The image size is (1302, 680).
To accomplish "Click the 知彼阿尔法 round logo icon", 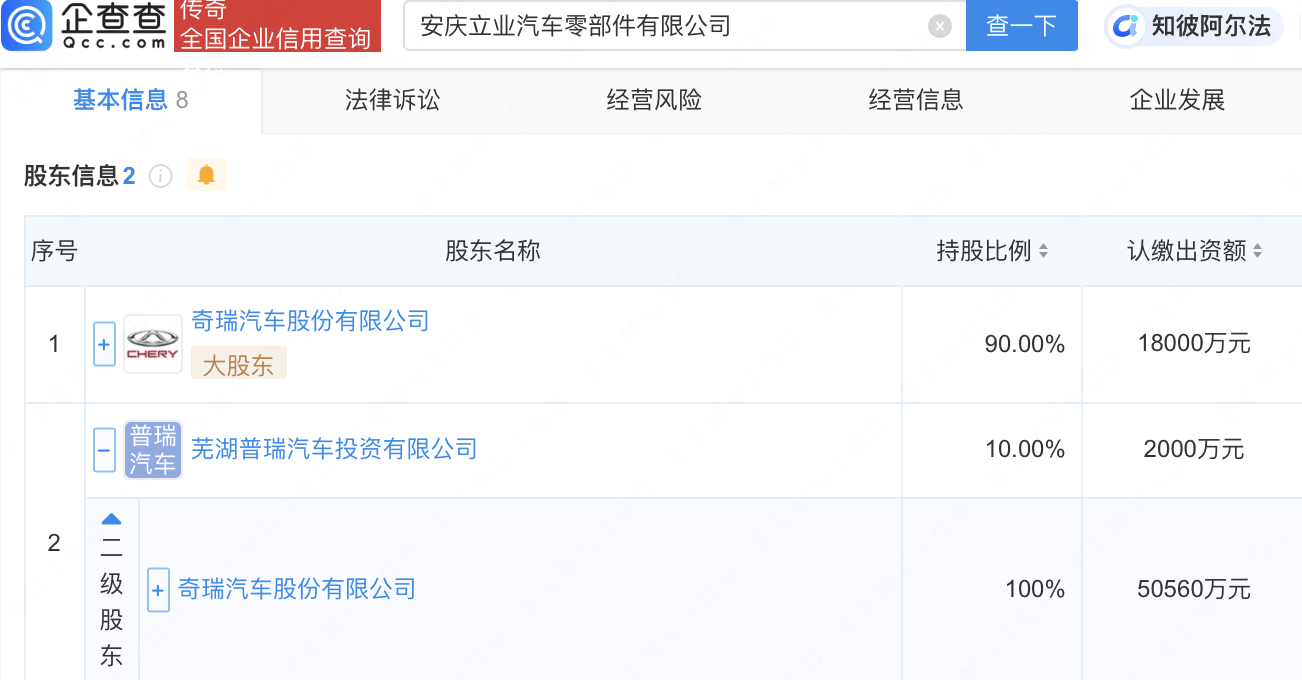I will 1127,26.
